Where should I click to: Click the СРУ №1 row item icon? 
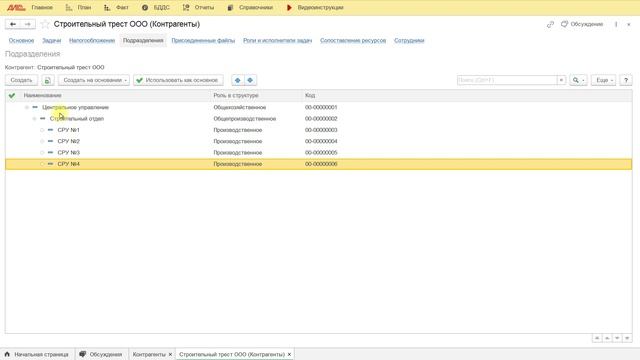pyautogui.click(x=50, y=130)
